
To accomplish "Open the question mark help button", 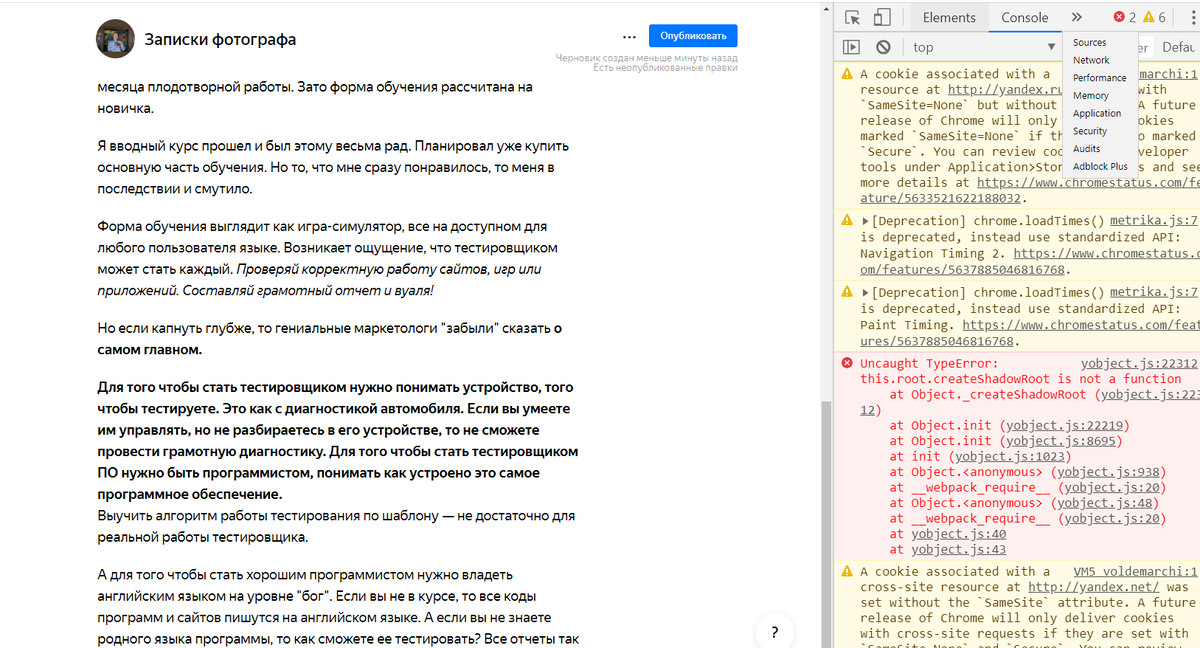I will coord(773,632).
